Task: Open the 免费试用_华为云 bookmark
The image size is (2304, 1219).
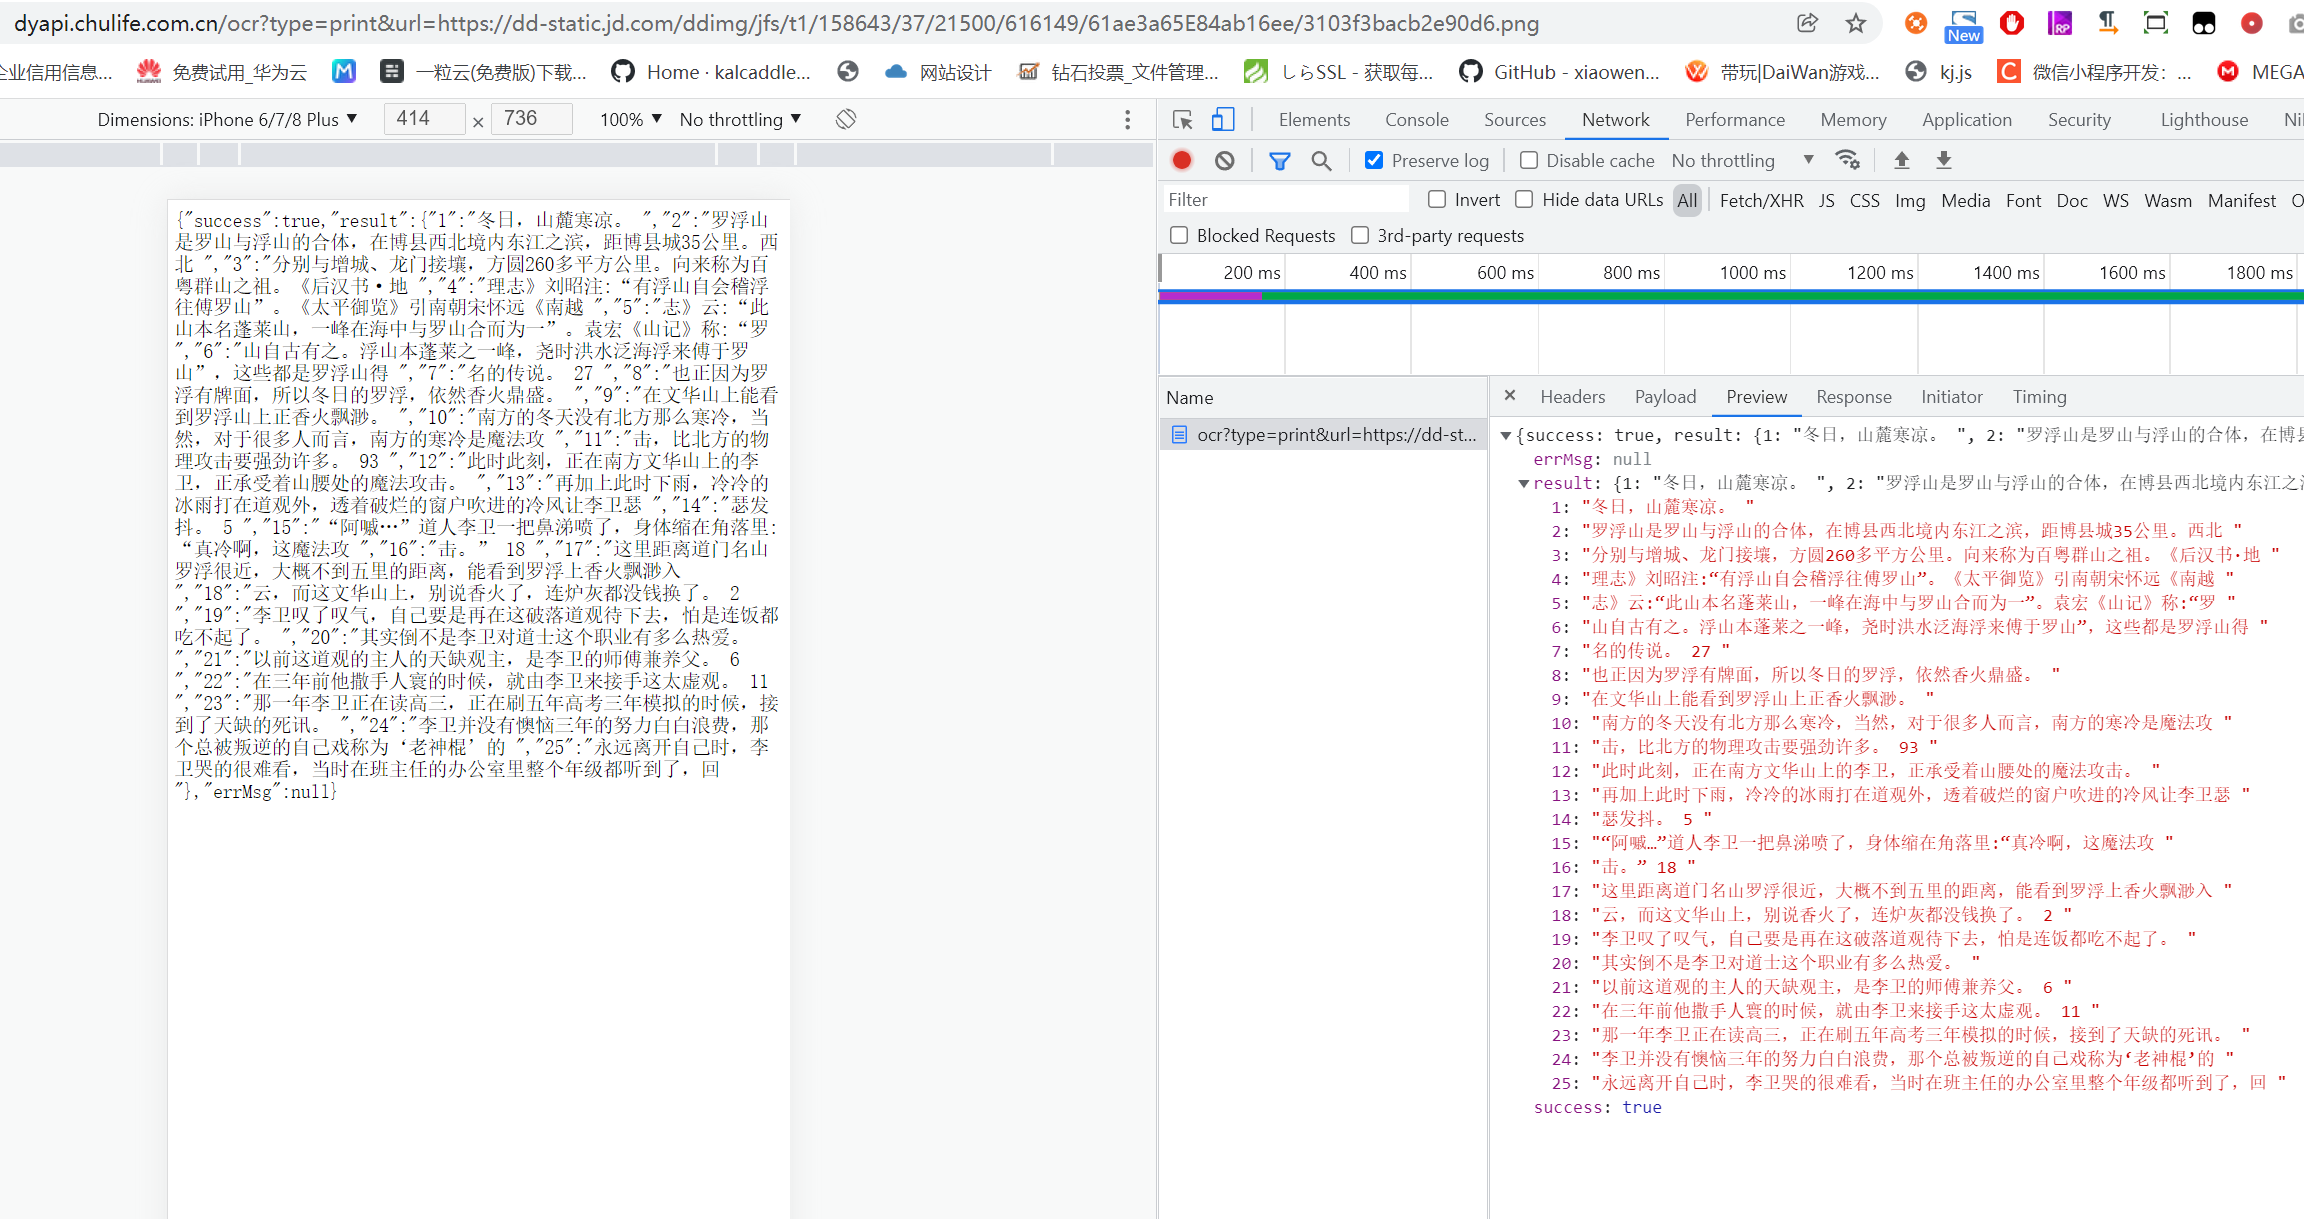Action: point(222,72)
